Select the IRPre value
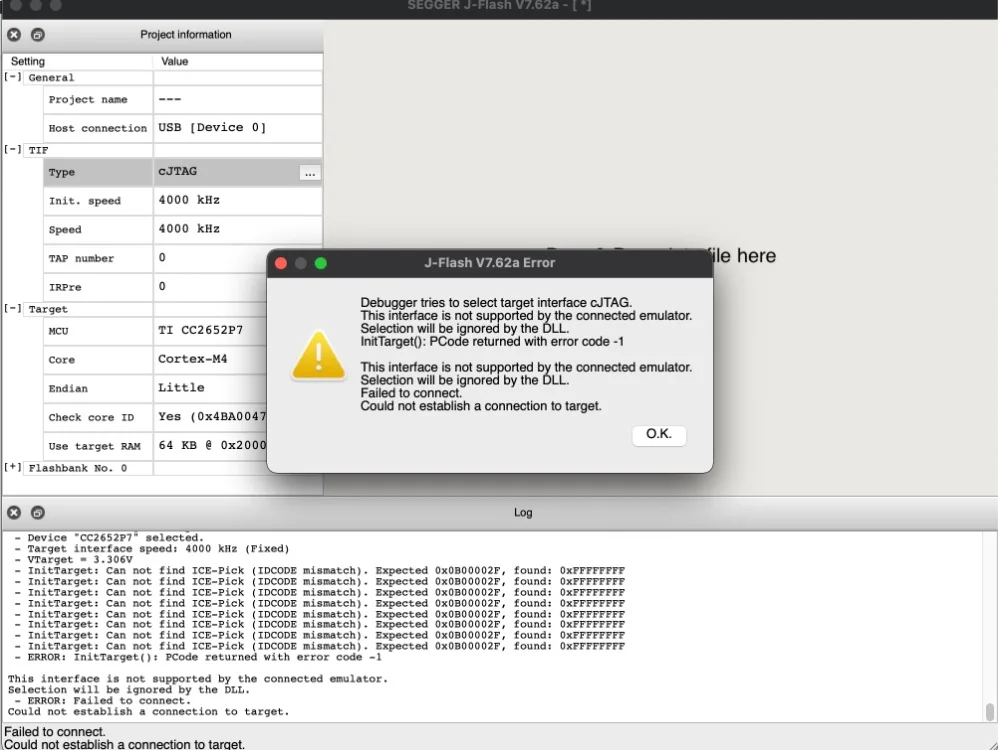Screen dimensions: 998x750 pos(211,287)
